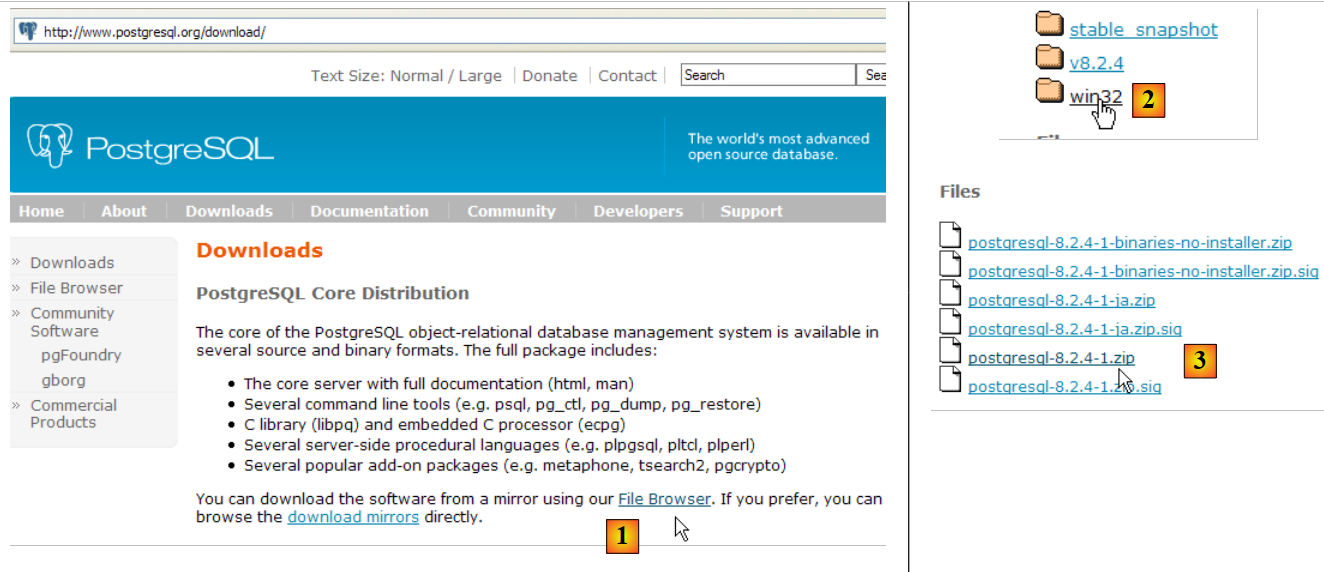This screenshot has height=572, width=1324.
Task: Click the win32 folder icon
Action: tap(1050, 93)
